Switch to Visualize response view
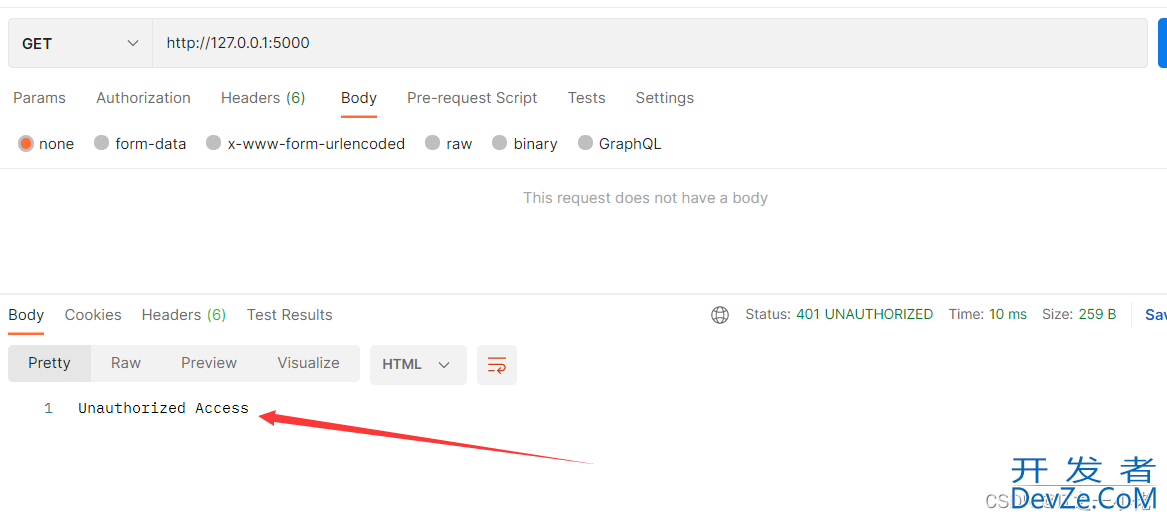1167x520 pixels. point(308,363)
